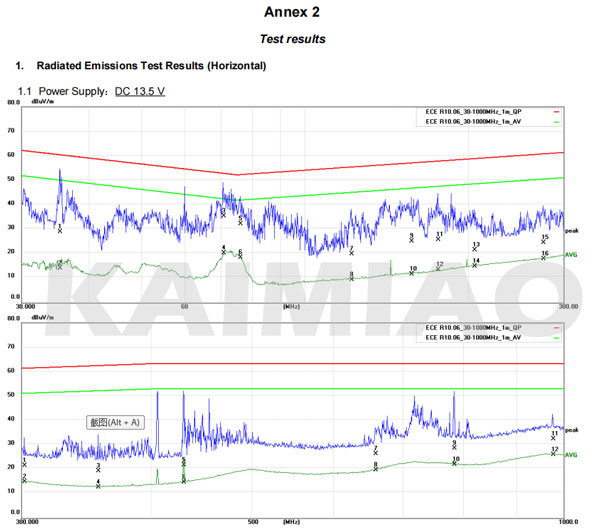600x528 pixels.
Task: Click marker 11 in the lower chart
Action: coord(554,438)
